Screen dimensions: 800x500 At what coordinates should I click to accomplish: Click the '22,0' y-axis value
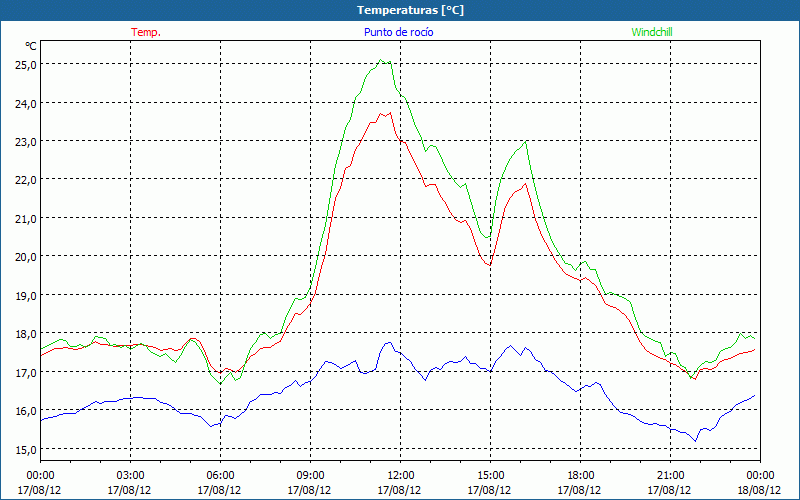[x=26, y=180]
